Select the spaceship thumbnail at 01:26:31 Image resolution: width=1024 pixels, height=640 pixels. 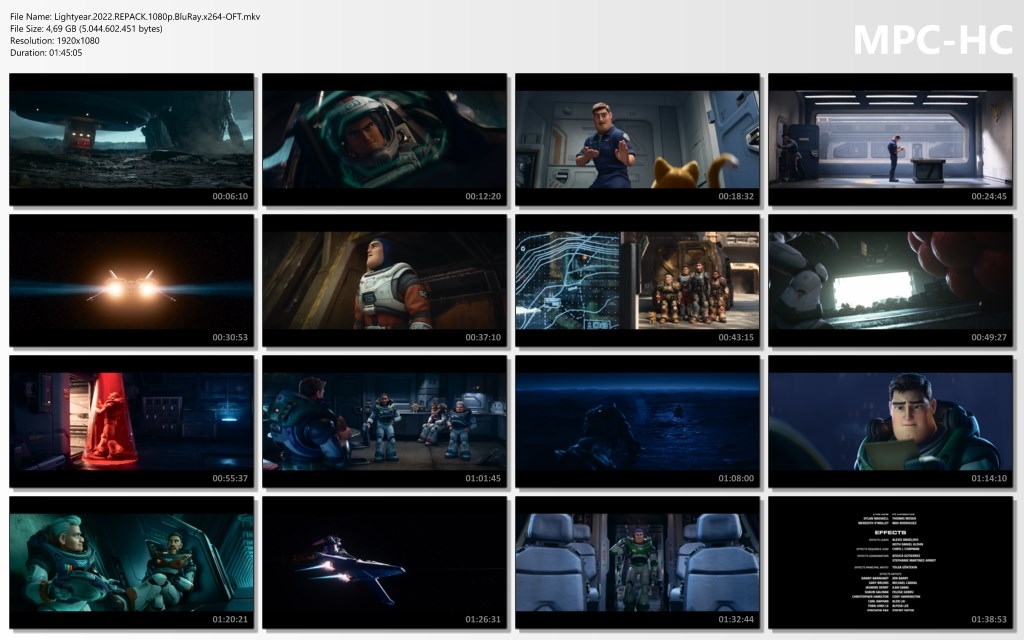click(384, 562)
